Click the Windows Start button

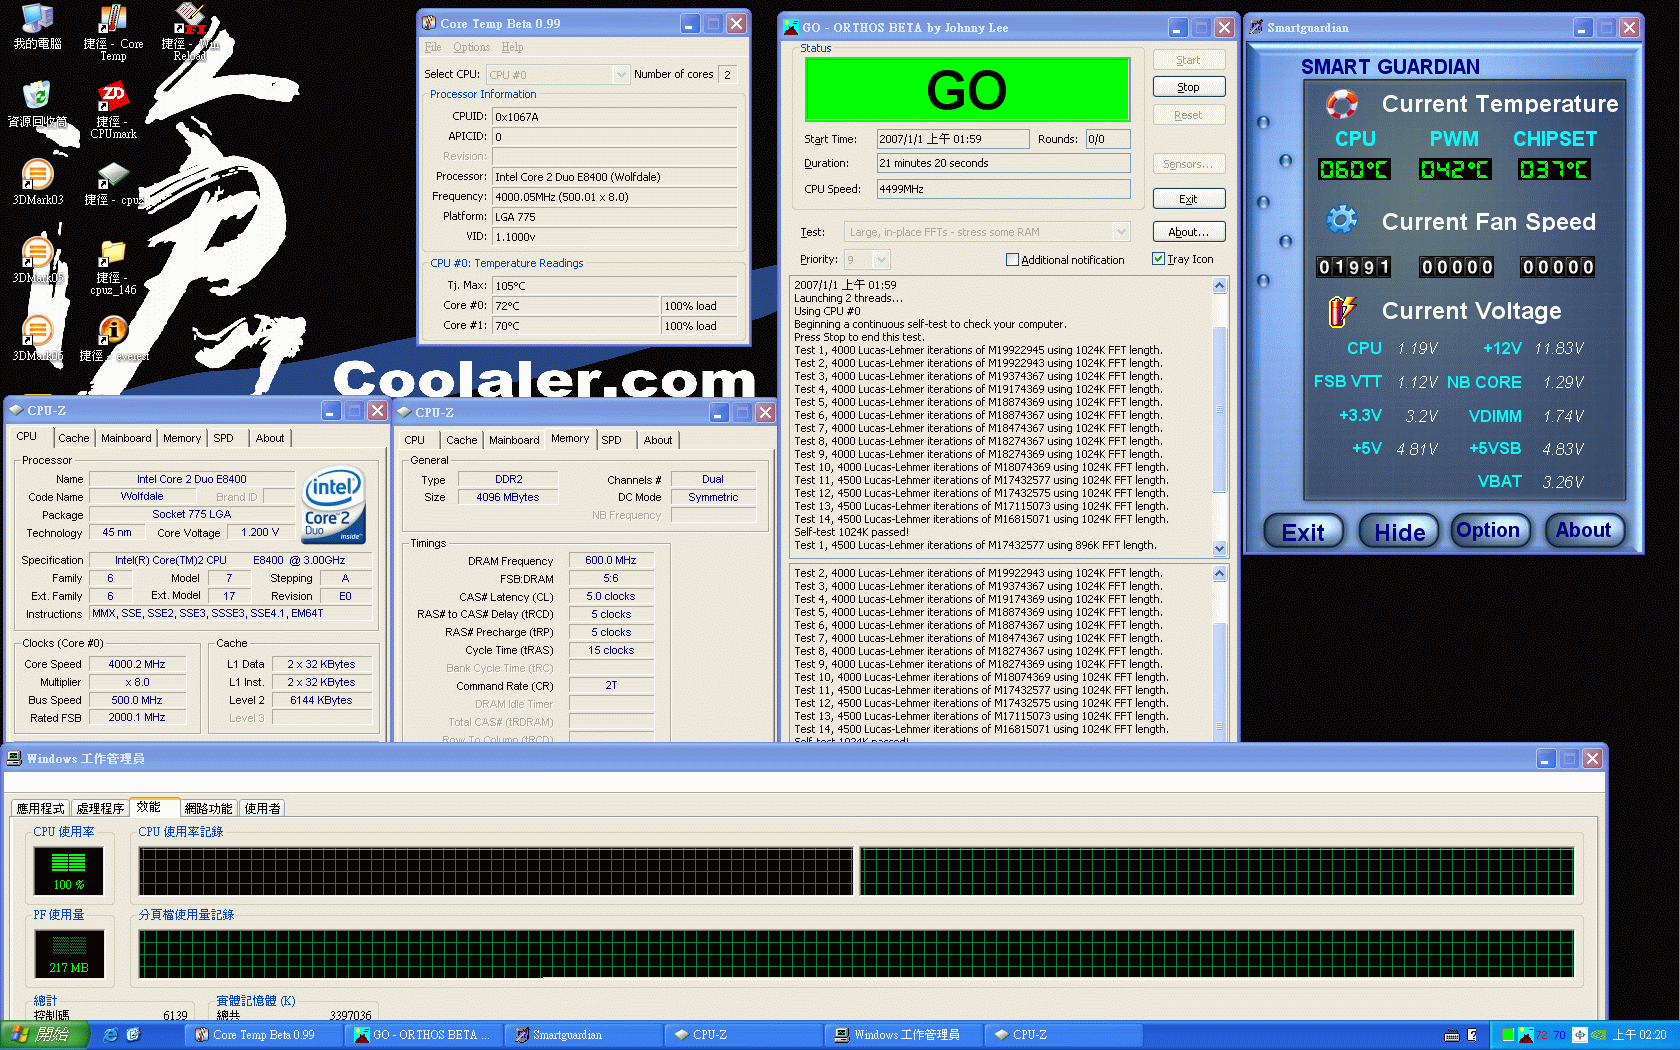point(45,1035)
